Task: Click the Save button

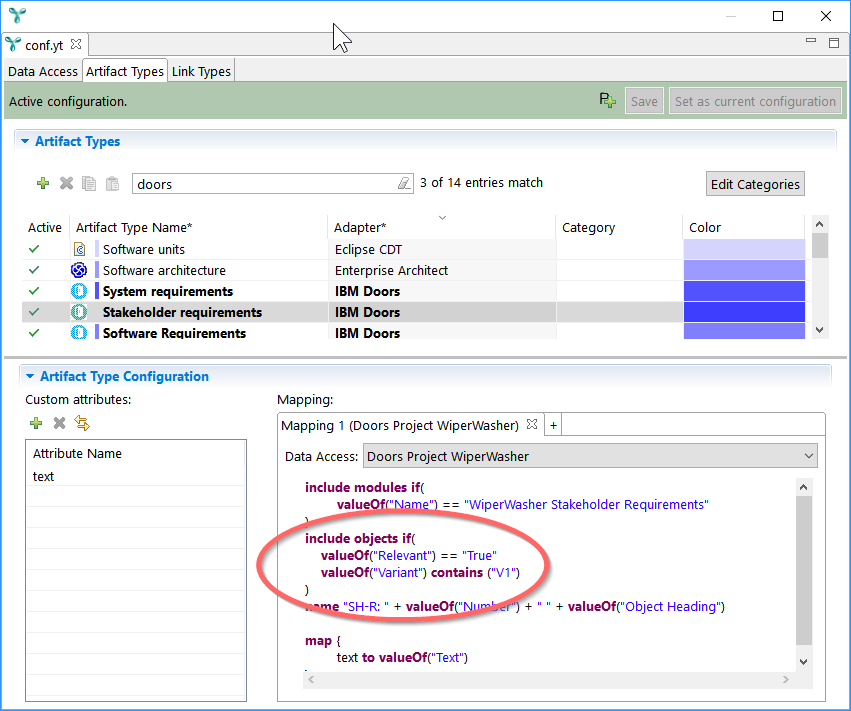Action: pyautogui.click(x=644, y=101)
